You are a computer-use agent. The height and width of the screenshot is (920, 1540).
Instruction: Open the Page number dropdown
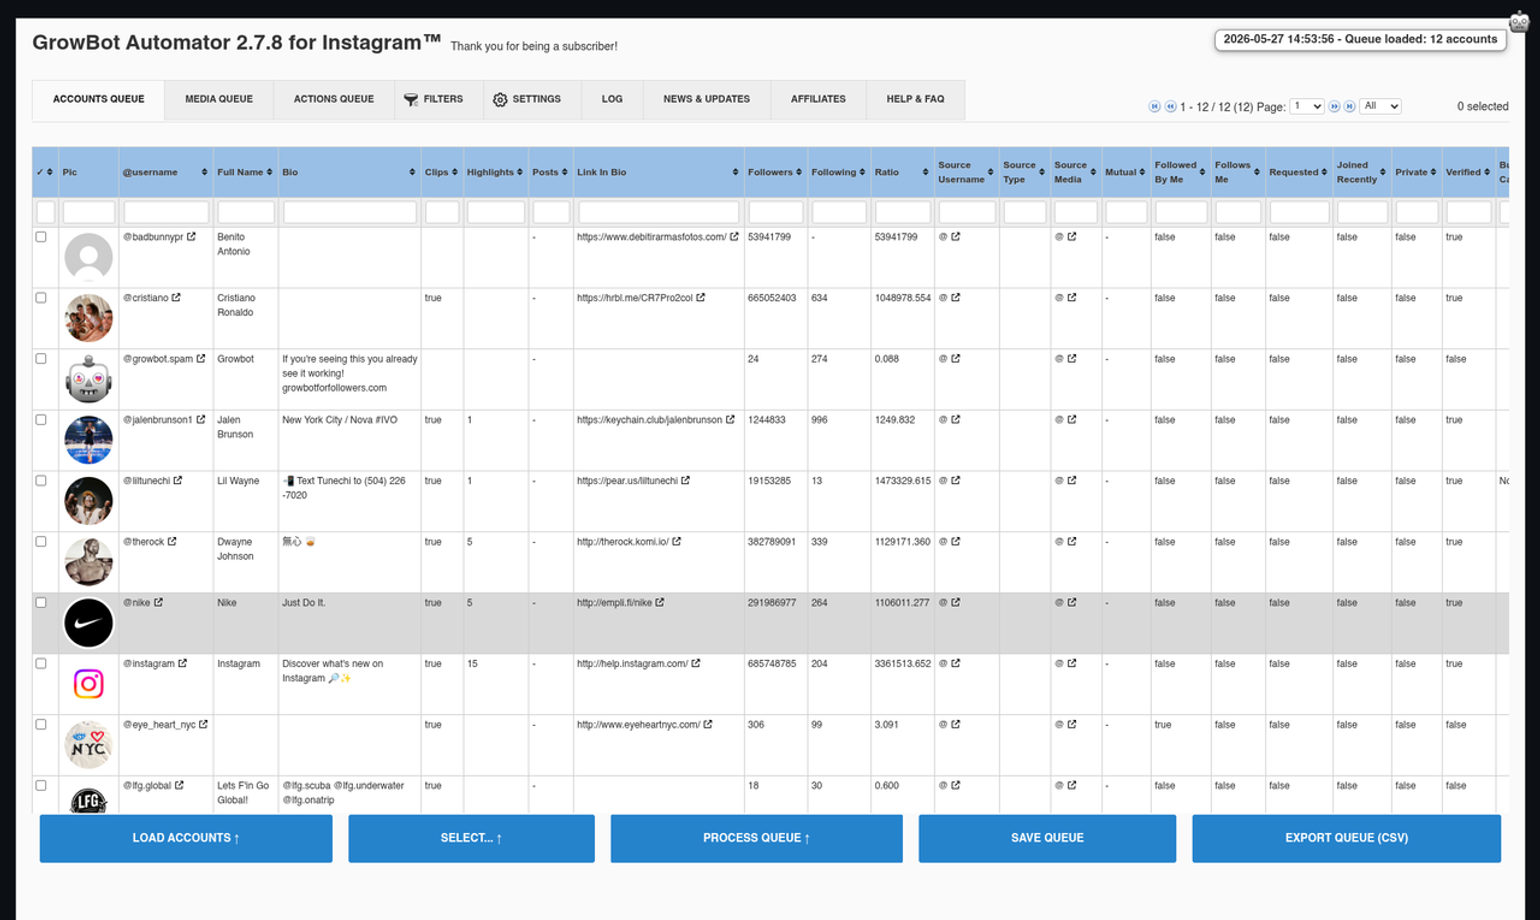1307,106
